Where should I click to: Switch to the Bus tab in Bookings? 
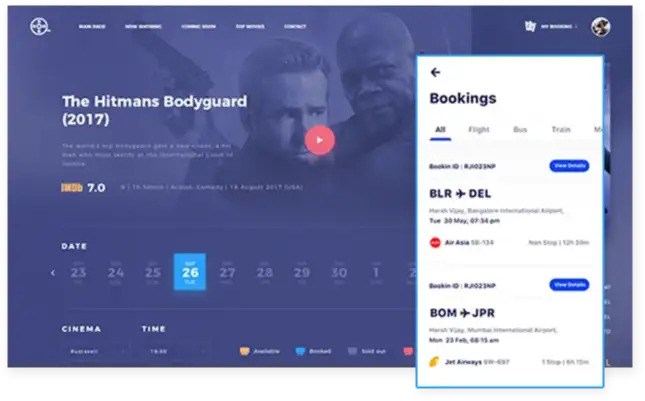pyautogui.click(x=520, y=130)
